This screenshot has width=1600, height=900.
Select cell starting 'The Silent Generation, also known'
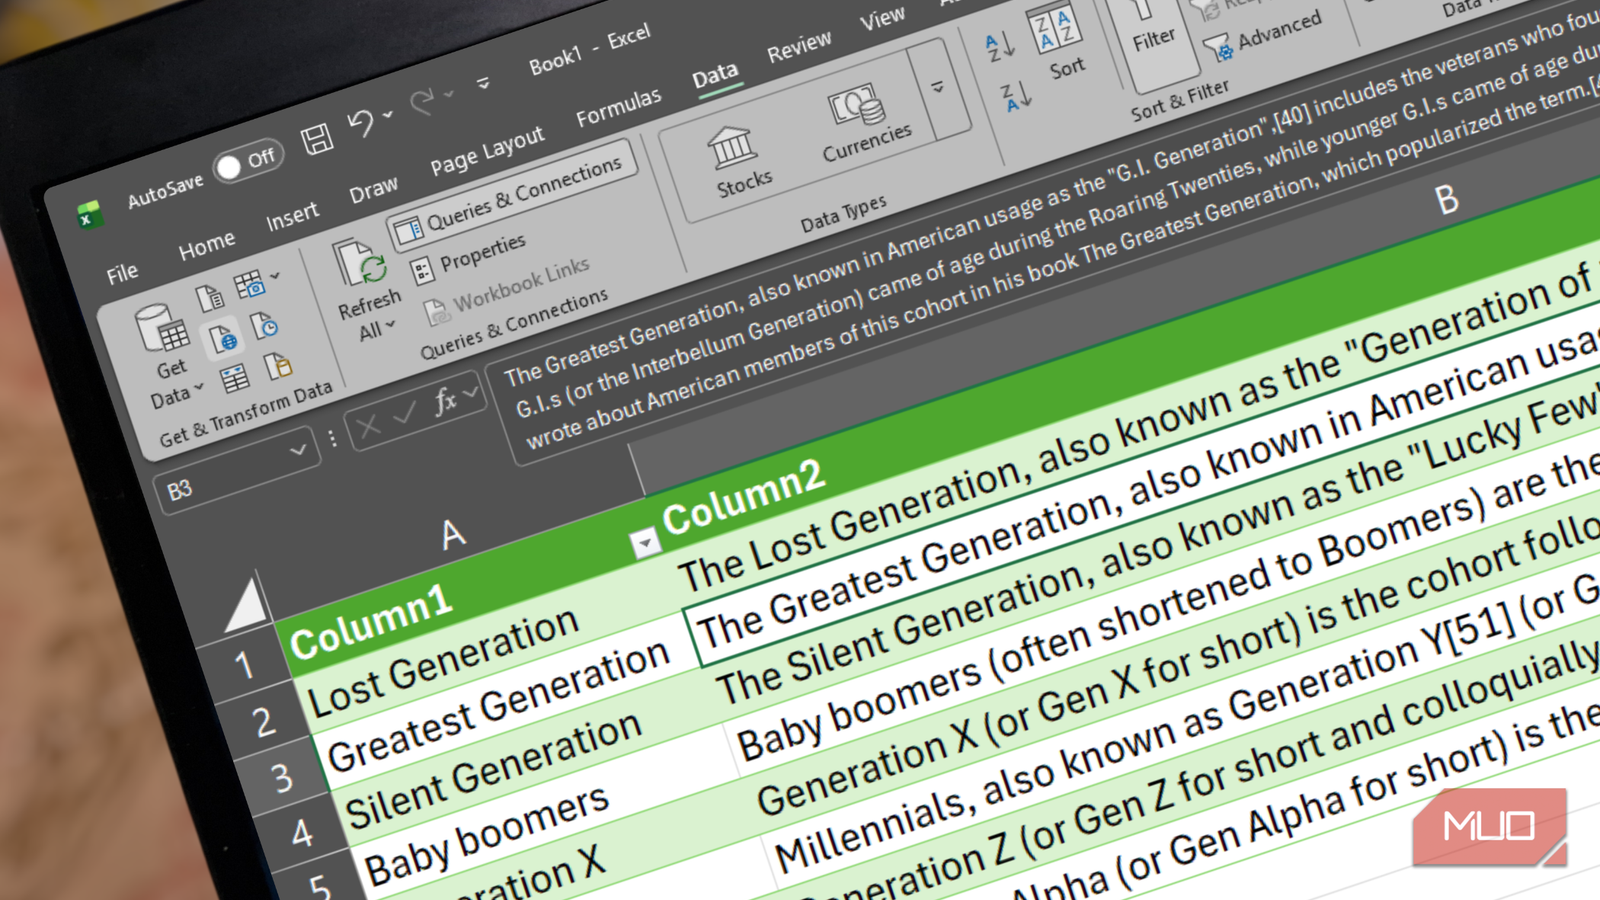(1160, 545)
